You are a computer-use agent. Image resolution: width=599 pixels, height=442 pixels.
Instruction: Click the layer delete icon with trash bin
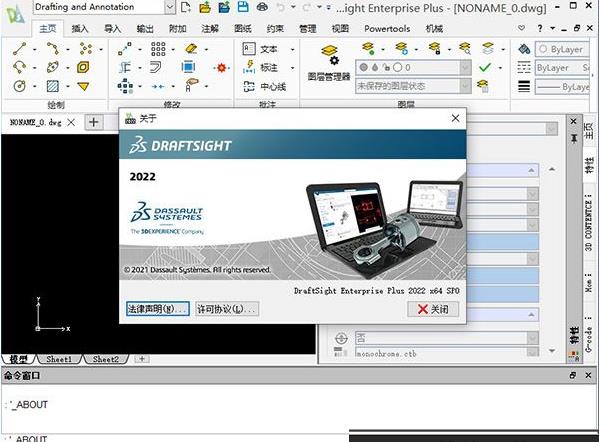(483, 87)
